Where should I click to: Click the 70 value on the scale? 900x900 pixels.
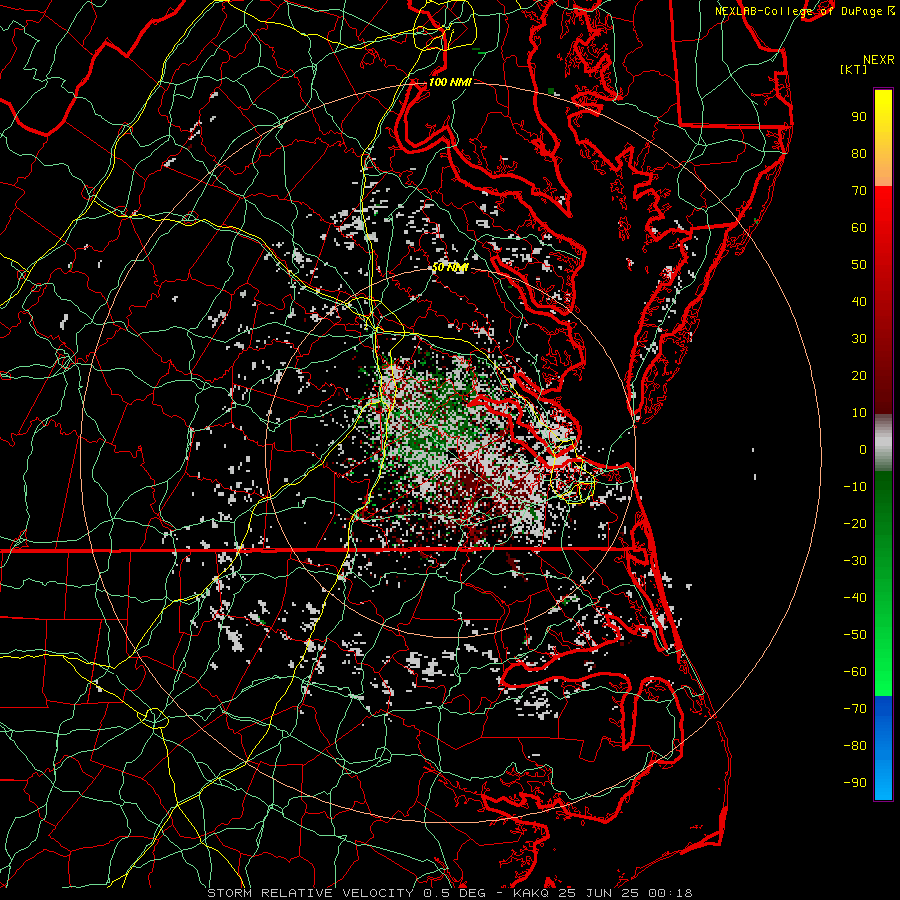coord(859,191)
